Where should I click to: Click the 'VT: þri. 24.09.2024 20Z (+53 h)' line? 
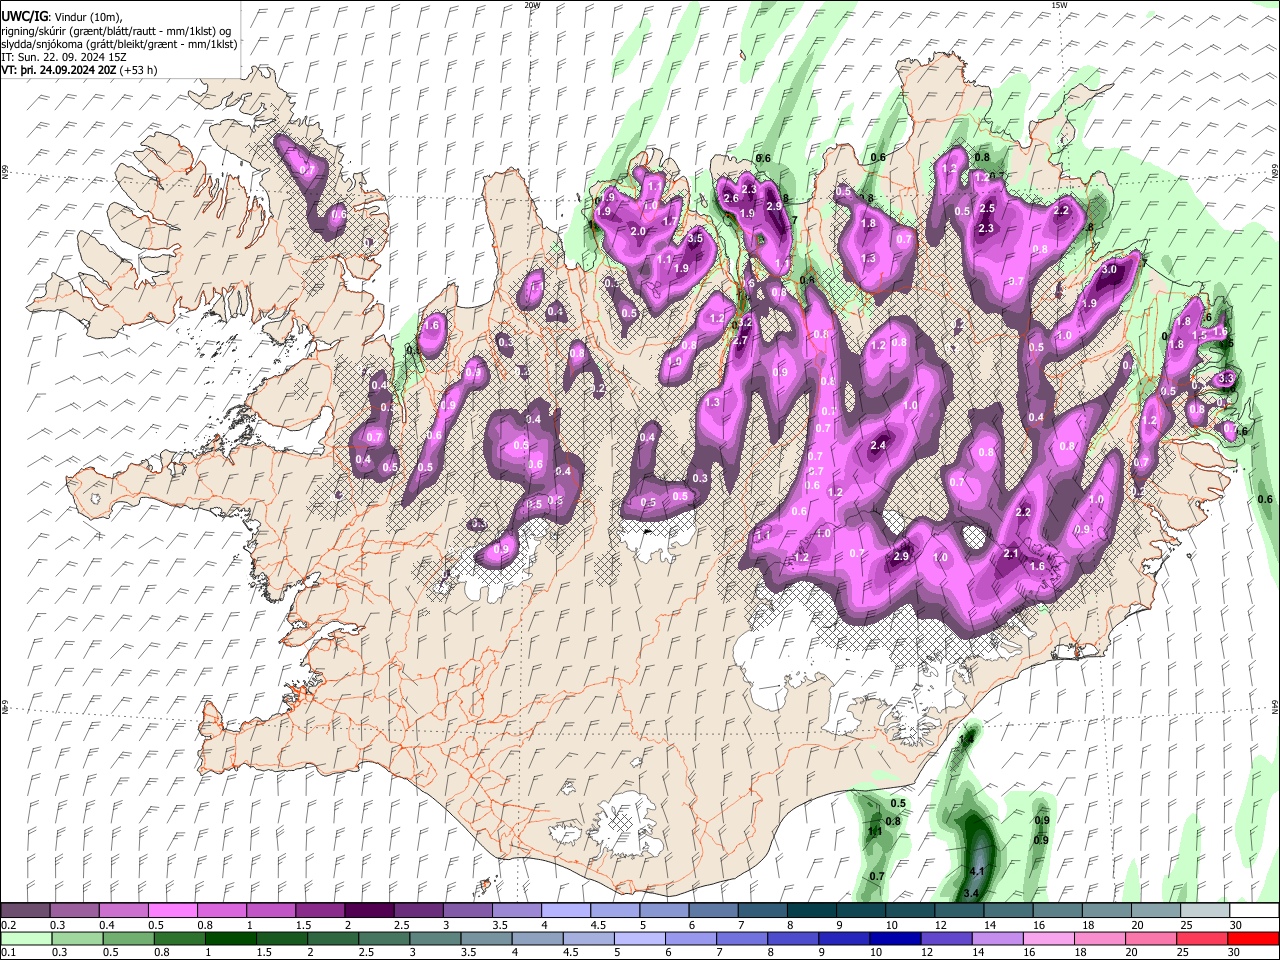(79, 70)
